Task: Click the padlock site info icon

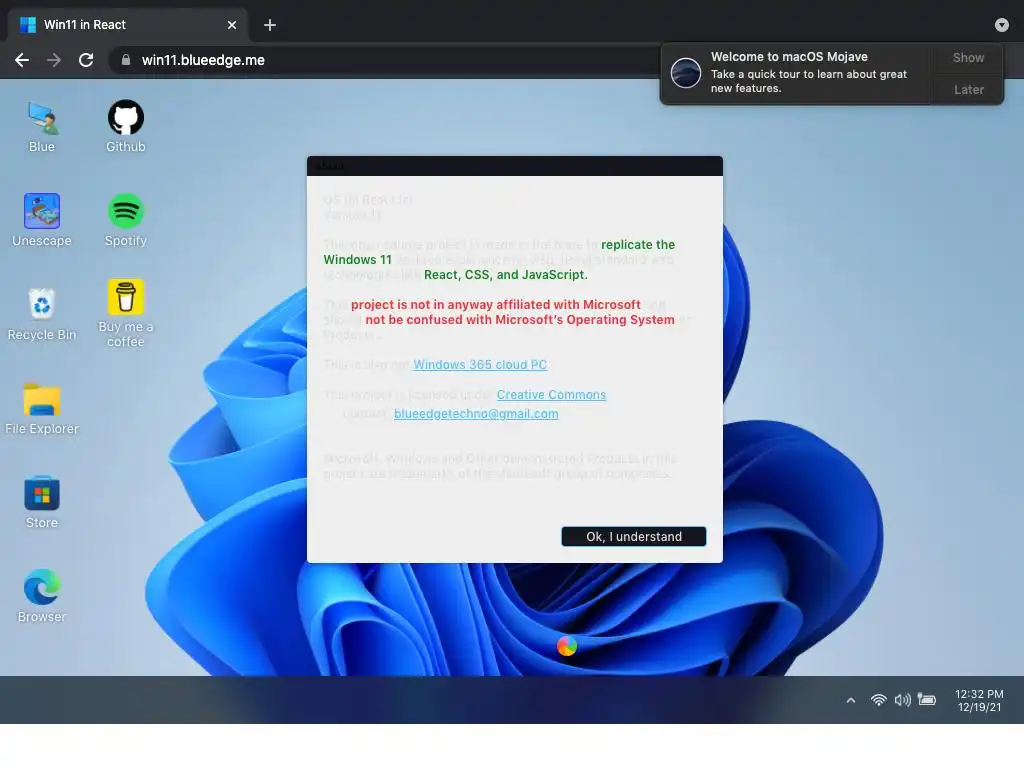Action: (126, 60)
